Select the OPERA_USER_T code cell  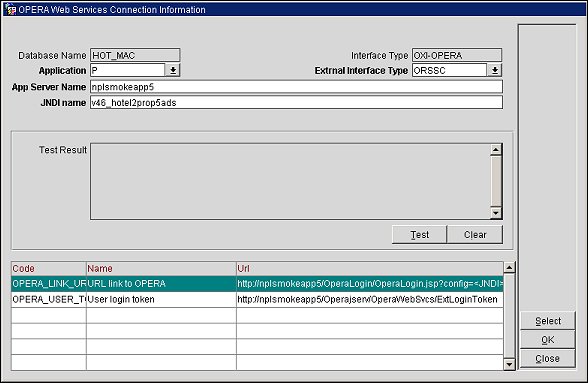pos(49,299)
